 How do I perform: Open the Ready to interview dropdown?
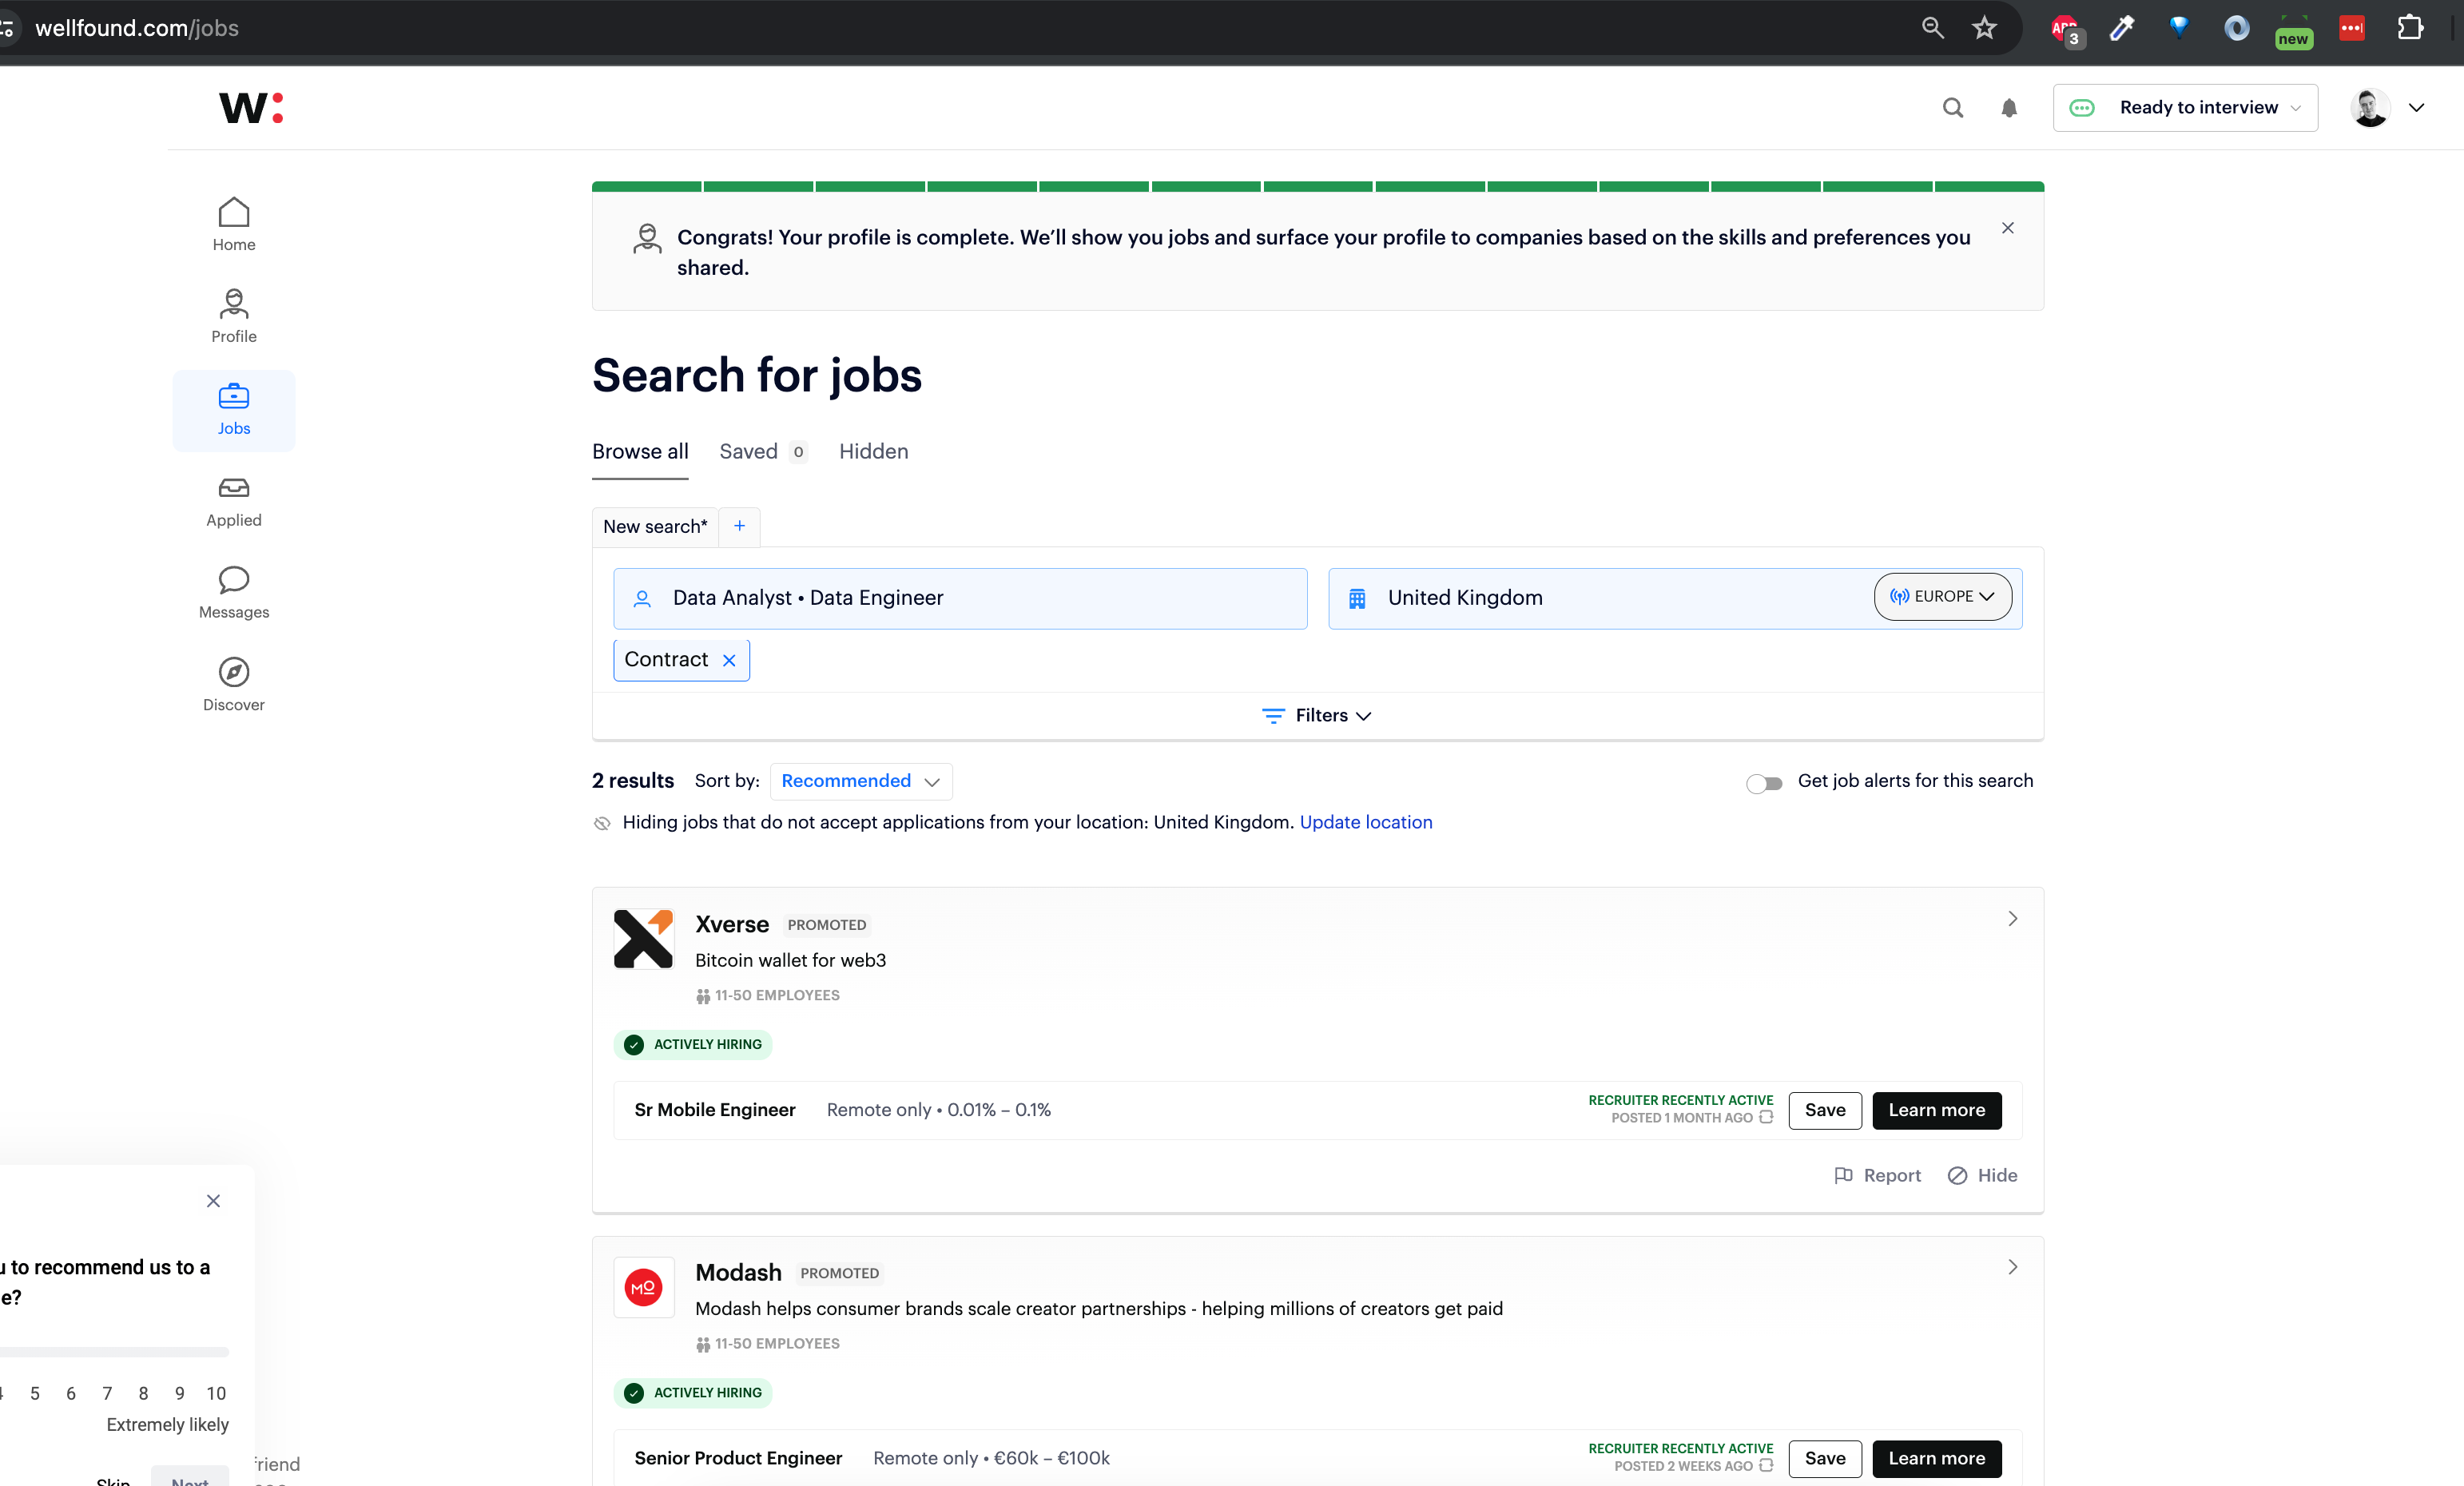pyautogui.click(x=2185, y=108)
